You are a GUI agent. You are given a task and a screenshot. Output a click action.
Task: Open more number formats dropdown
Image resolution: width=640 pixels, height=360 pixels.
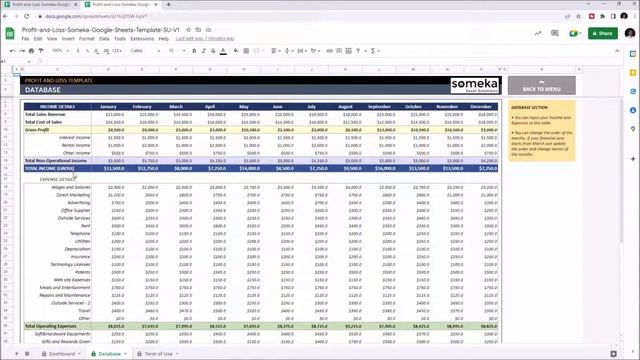(117, 51)
